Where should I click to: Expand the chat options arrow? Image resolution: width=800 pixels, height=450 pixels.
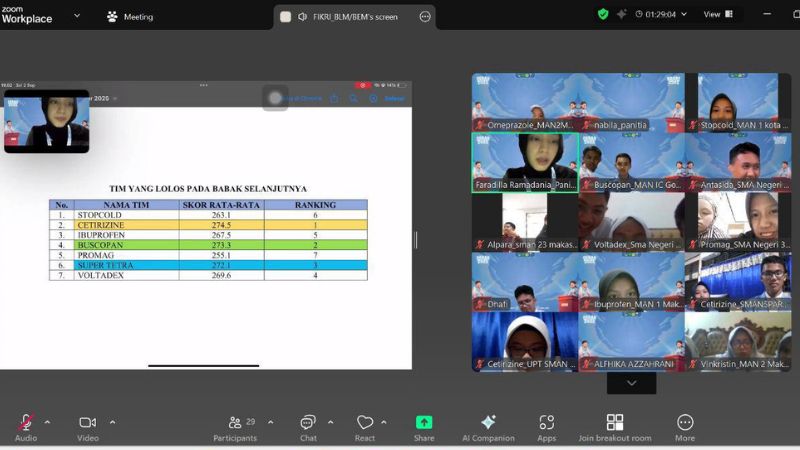(x=331, y=422)
